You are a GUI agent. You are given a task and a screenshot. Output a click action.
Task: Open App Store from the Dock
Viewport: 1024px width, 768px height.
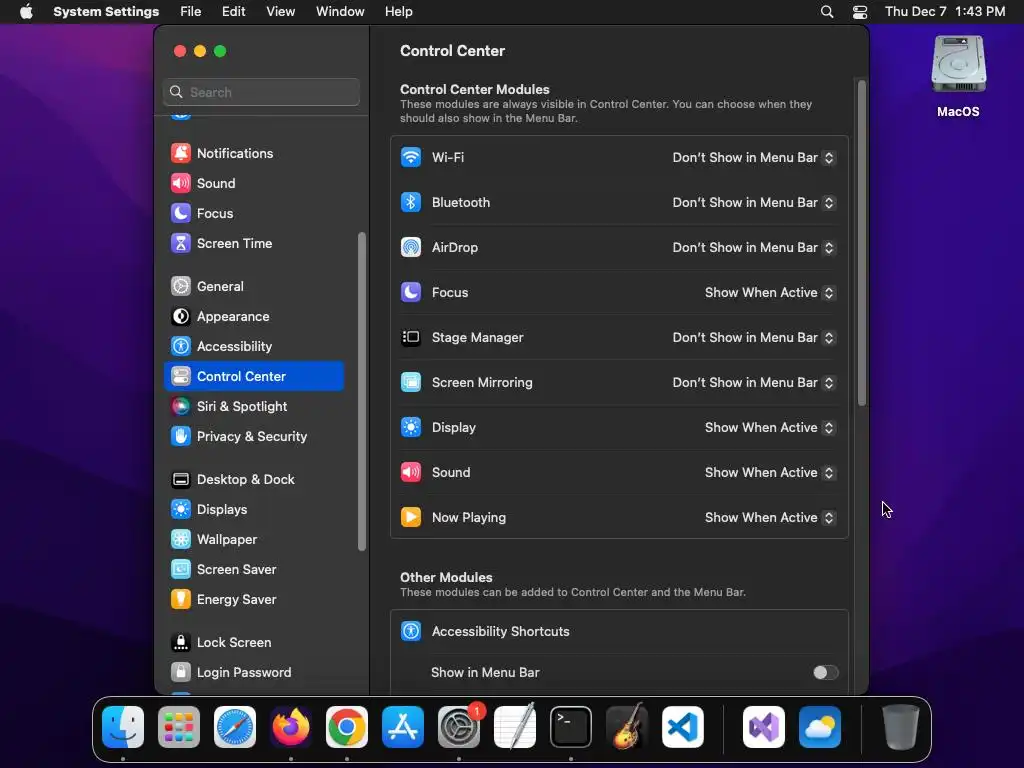(403, 727)
